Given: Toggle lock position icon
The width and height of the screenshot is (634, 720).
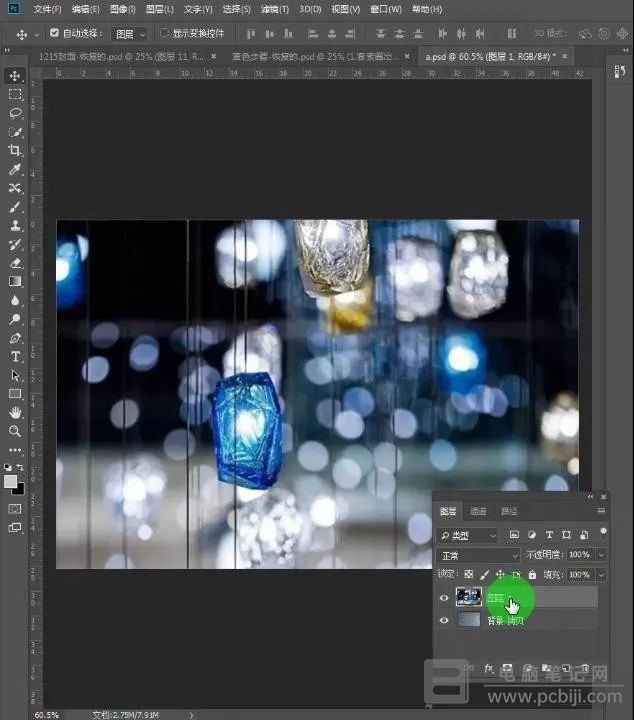Looking at the screenshot, I should 500,574.
